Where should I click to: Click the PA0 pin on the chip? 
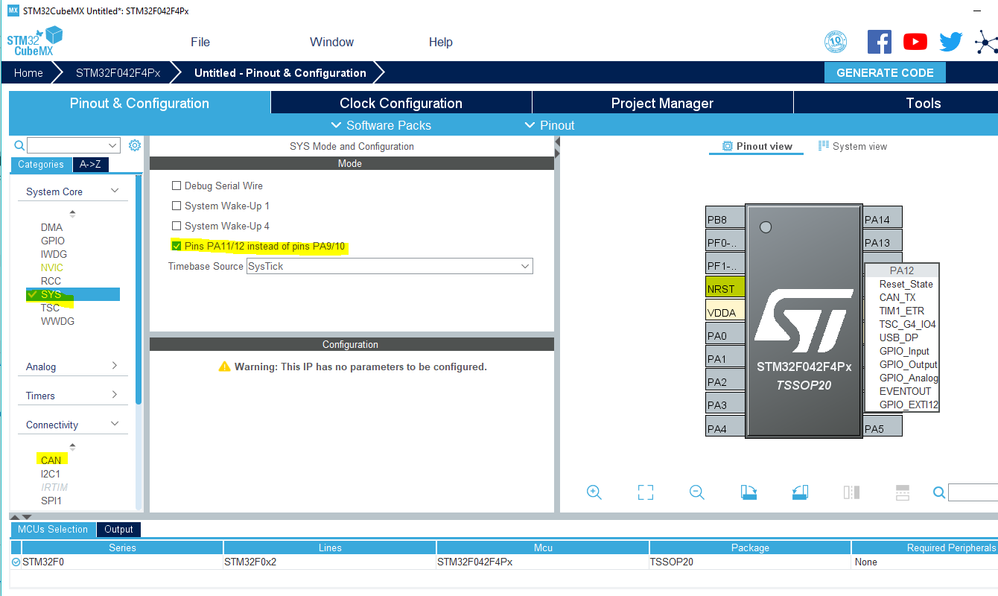point(725,335)
